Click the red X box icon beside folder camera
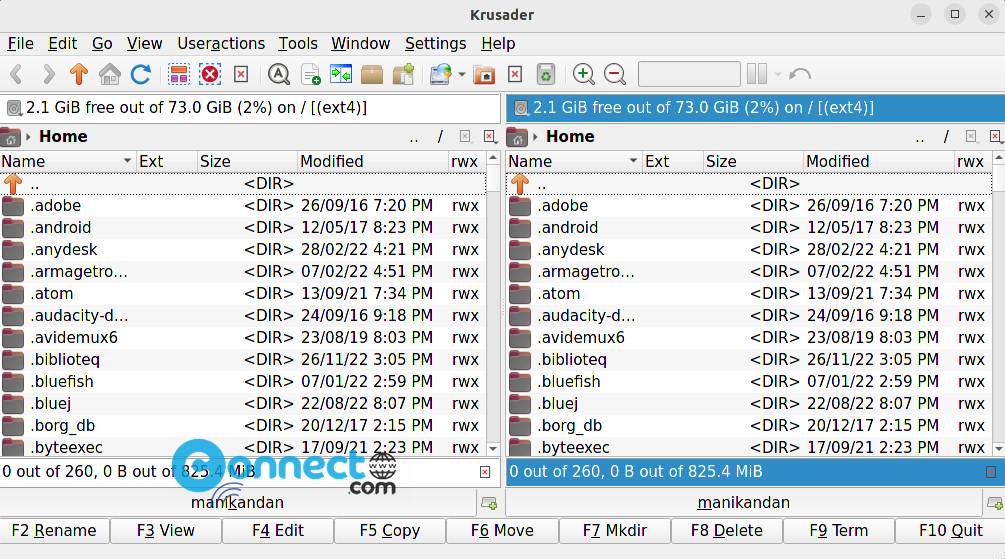 (515, 74)
